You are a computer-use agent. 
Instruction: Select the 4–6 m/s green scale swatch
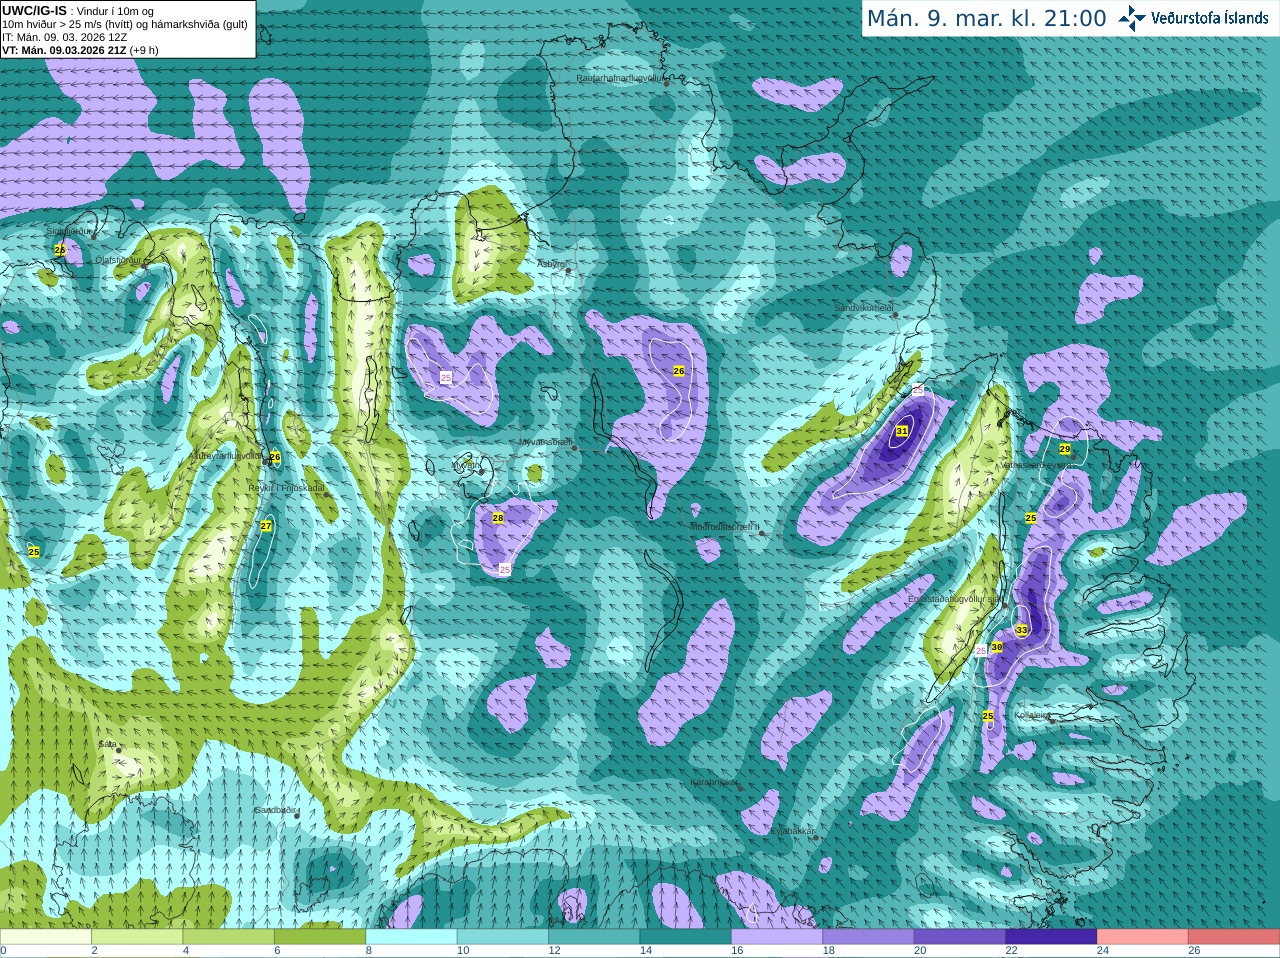coord(229,937)
